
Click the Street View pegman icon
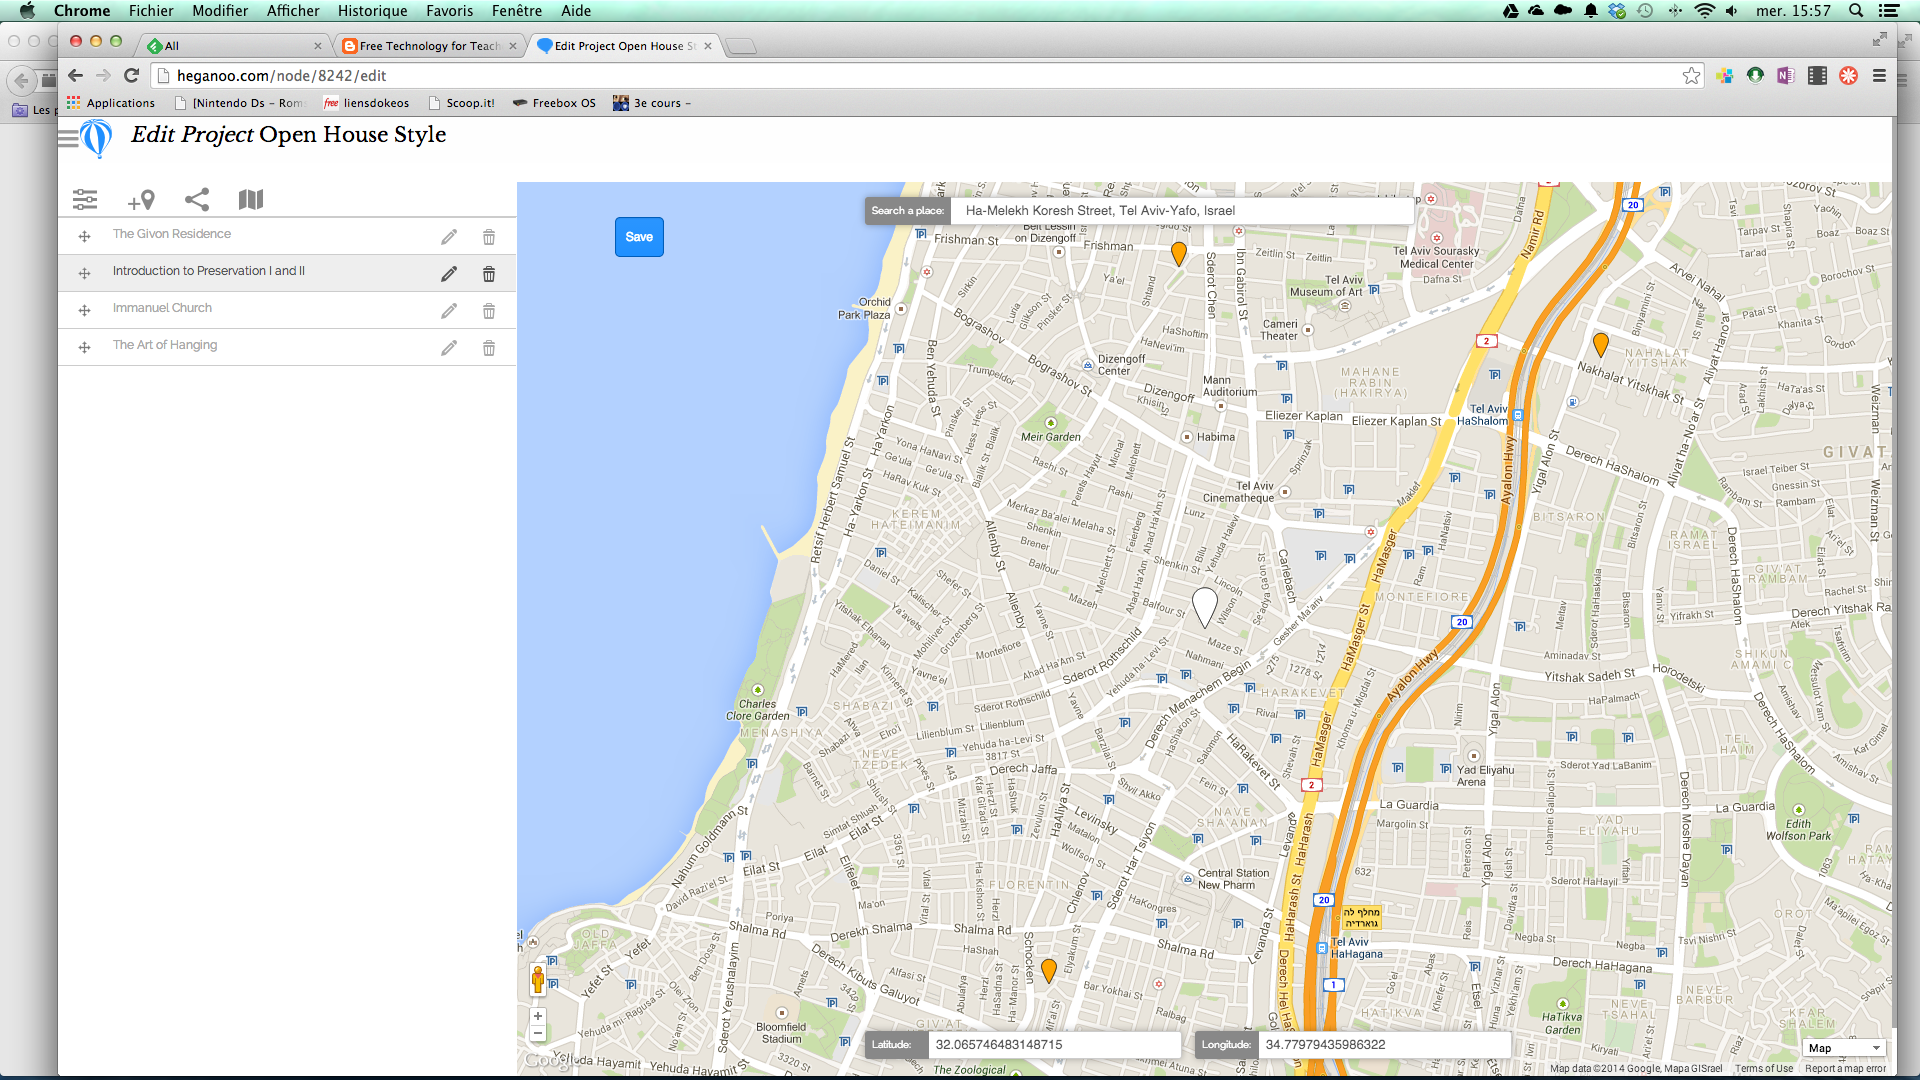[538, 980]
